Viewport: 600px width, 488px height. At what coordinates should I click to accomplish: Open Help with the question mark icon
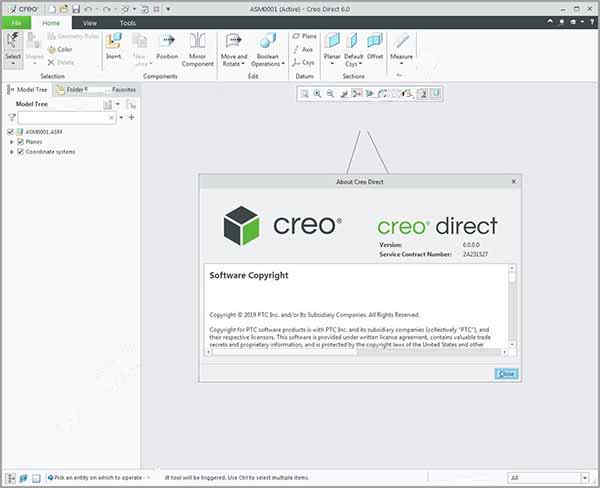point(592,22)
